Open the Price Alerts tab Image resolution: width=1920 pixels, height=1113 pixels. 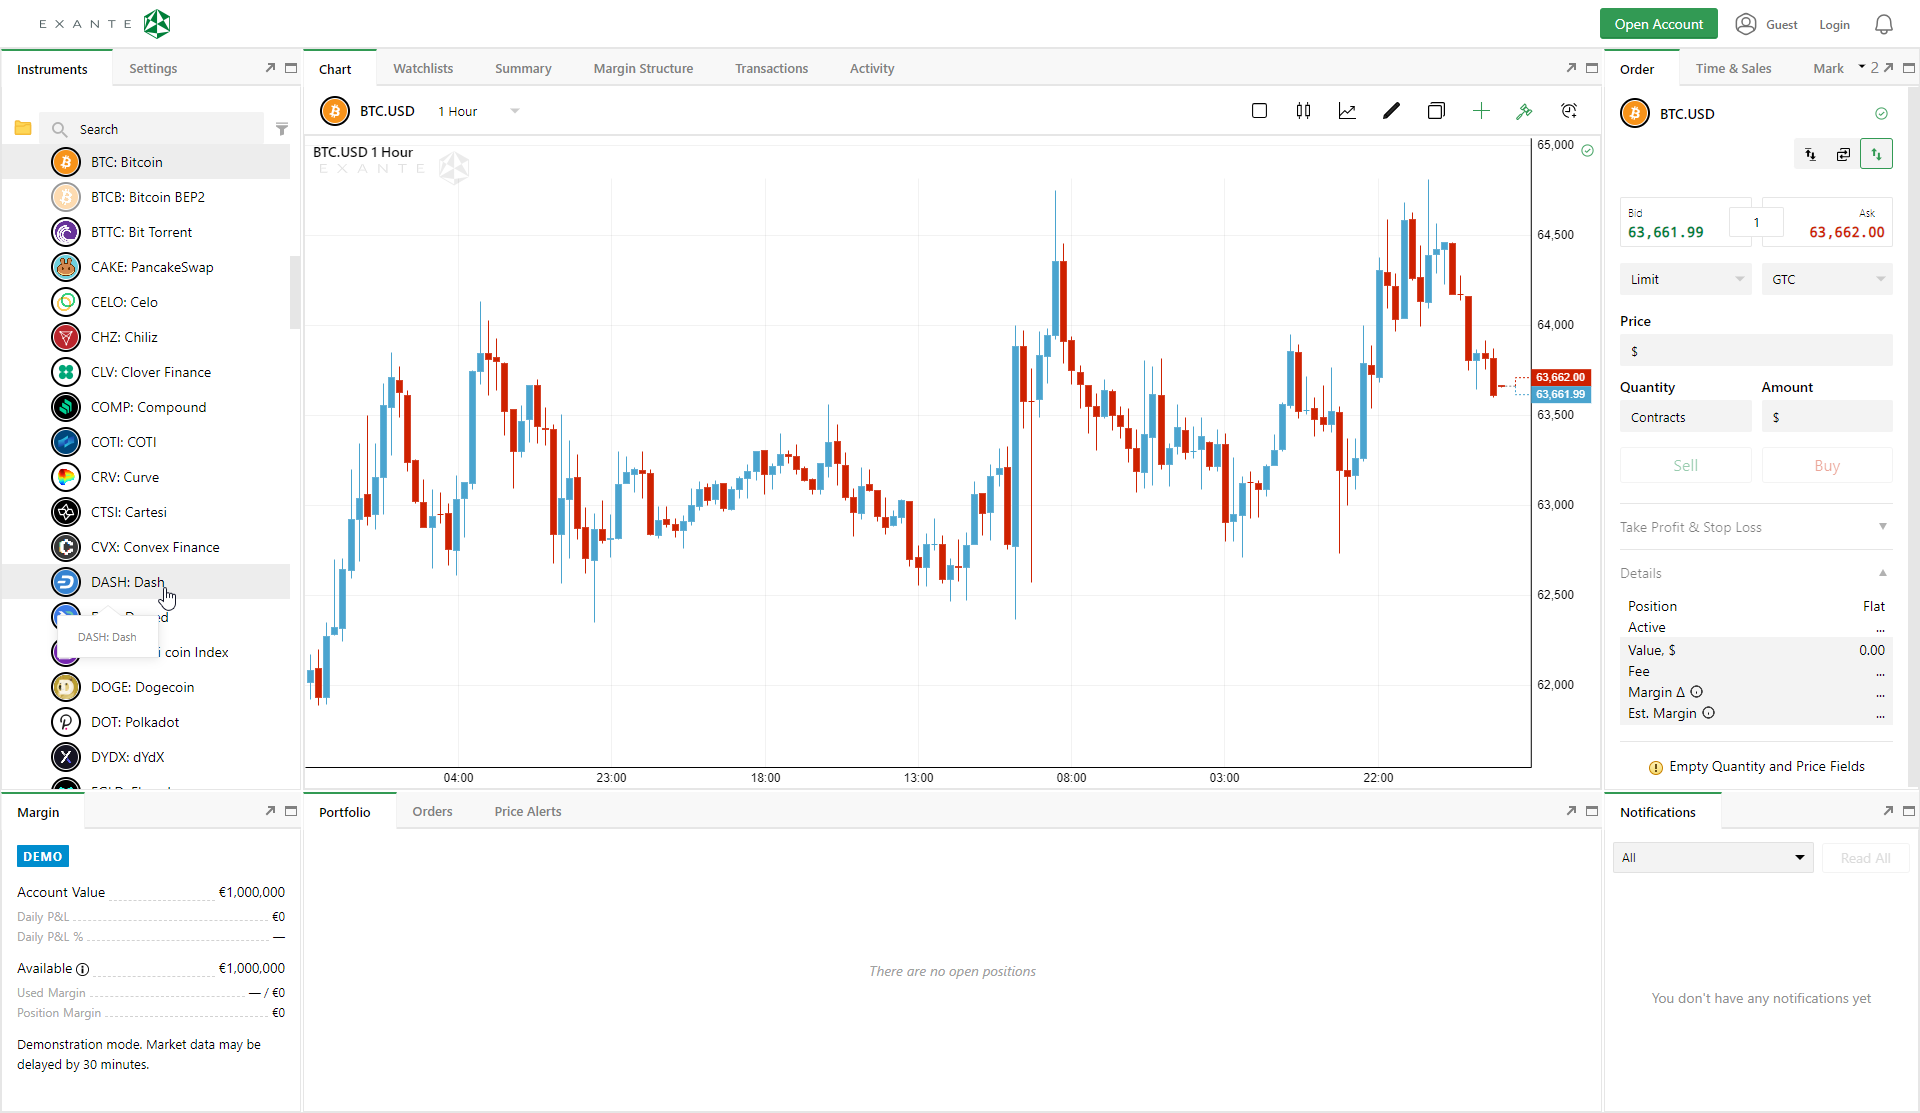point(527,811)
